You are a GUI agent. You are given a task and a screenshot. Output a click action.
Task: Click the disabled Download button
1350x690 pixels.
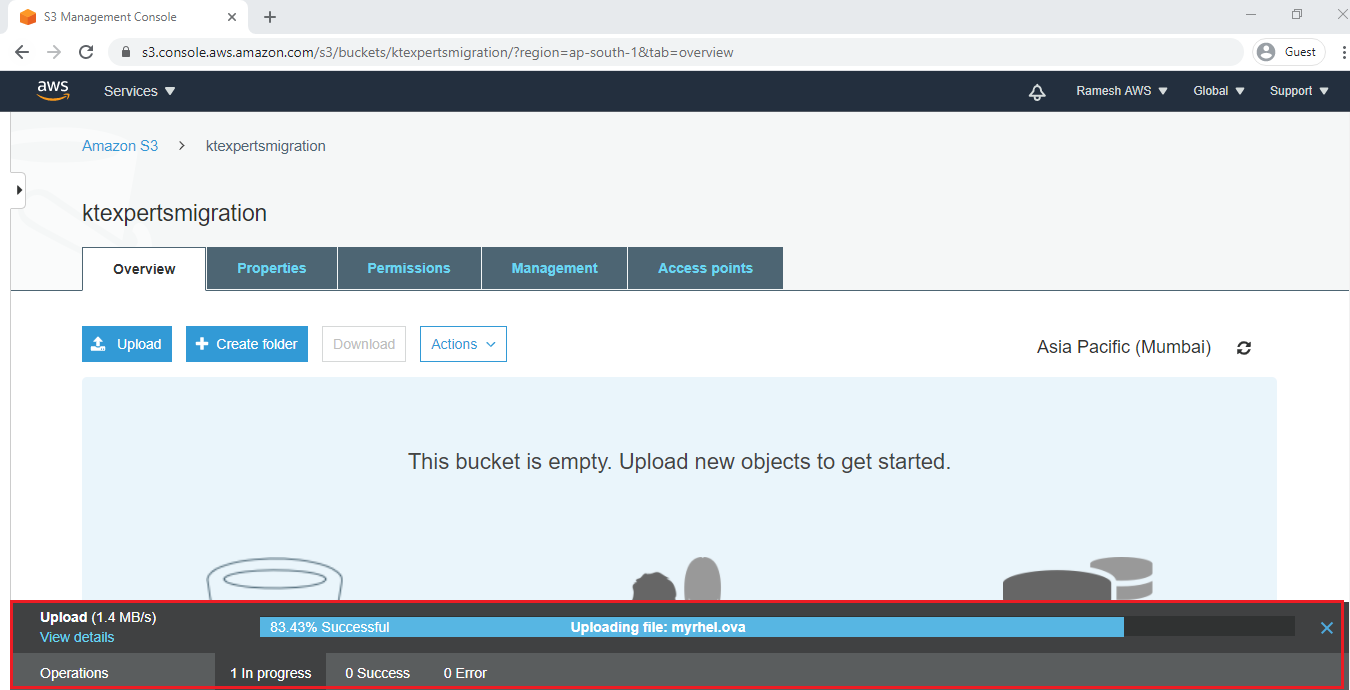[364, 344]
